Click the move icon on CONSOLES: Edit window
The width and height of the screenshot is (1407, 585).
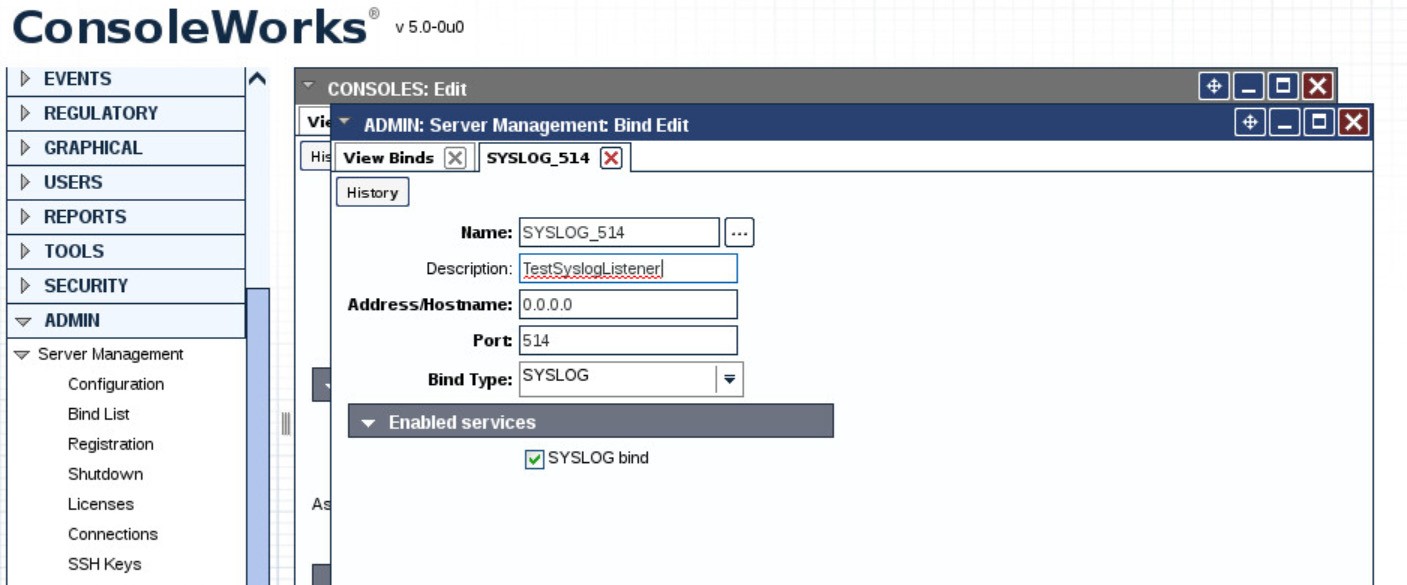tap(1214, 88)
